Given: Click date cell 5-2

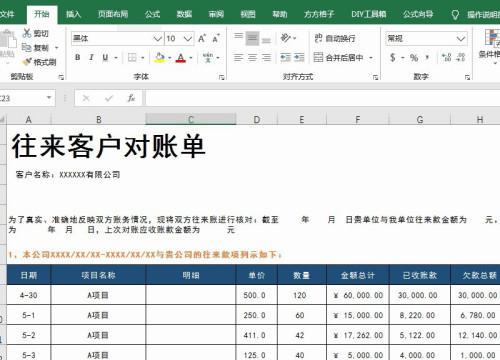Looking at the screenshot, I should [29, 335].
